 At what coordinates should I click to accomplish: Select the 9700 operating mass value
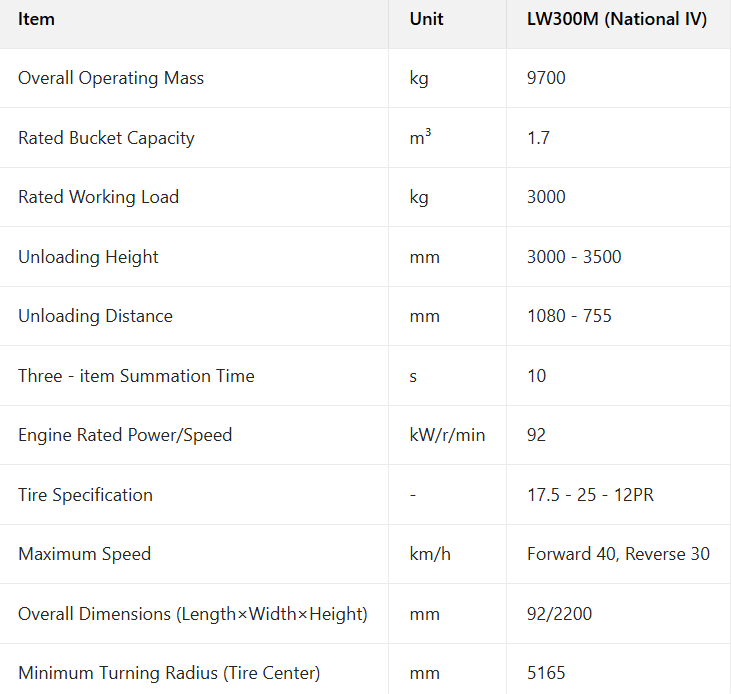click(x=546, y=78)
